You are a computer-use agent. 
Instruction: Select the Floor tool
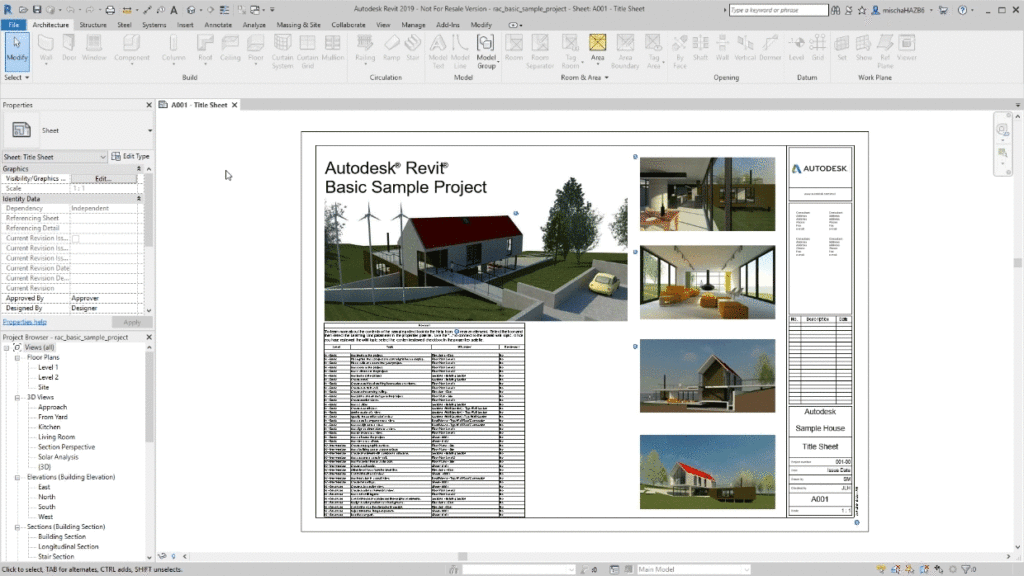(x=255, y=48)
